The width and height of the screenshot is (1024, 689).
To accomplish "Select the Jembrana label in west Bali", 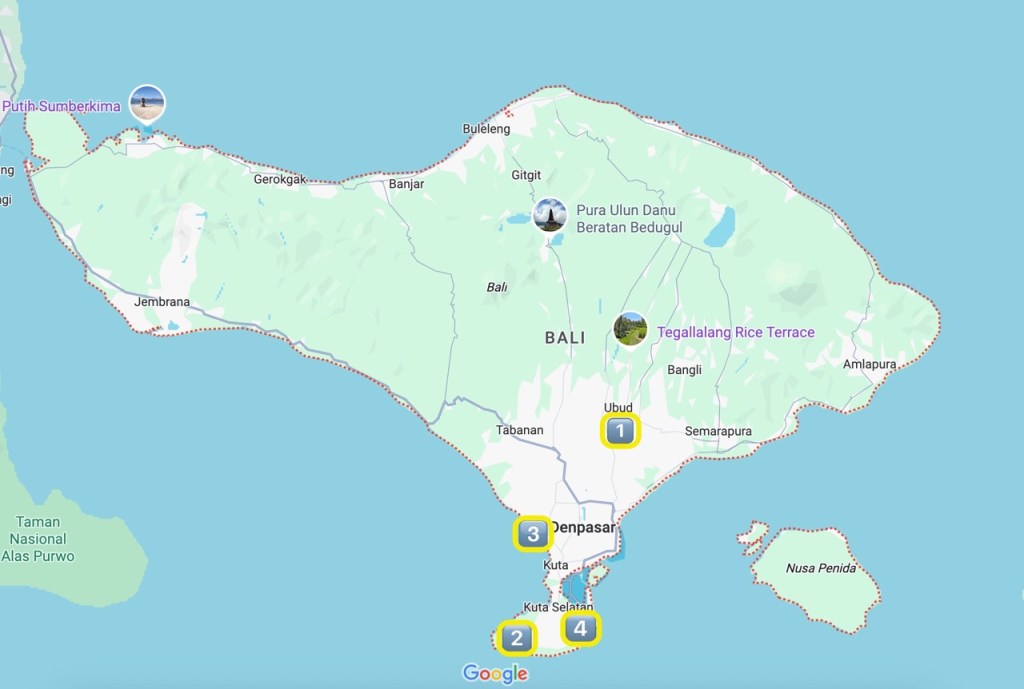I will coord(162,302).
